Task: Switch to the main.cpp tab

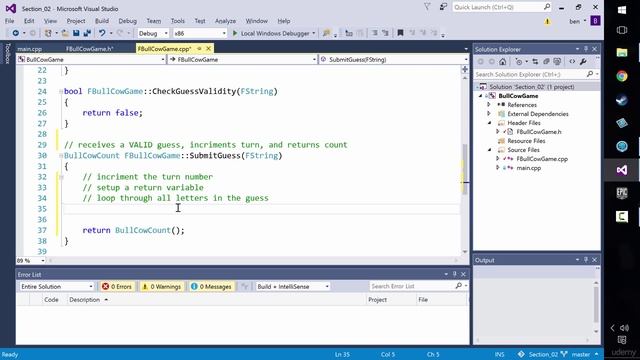Action: [30, 49]
